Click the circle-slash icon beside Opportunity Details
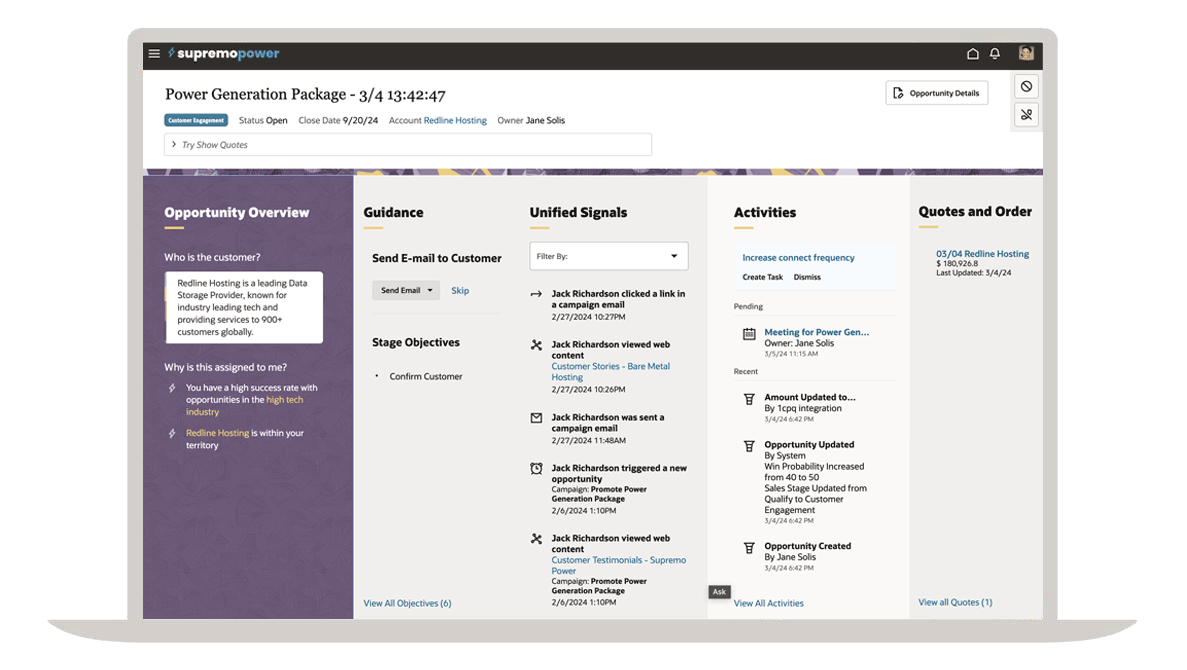 [x=1026, y=87]
